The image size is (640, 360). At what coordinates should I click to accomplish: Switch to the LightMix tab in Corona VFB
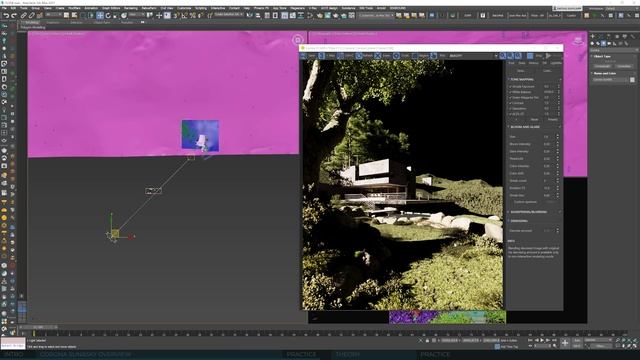coord(556,63)
